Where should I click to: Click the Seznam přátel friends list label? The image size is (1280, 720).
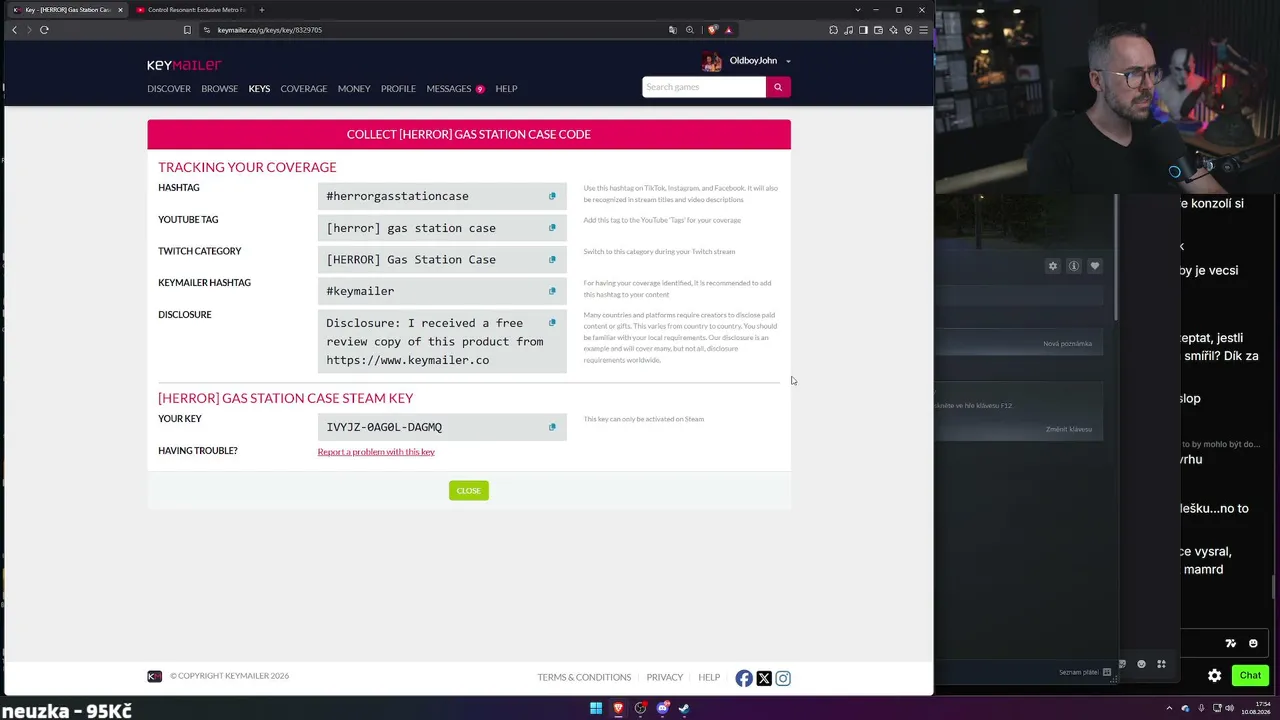click(x=1078, y=672)
